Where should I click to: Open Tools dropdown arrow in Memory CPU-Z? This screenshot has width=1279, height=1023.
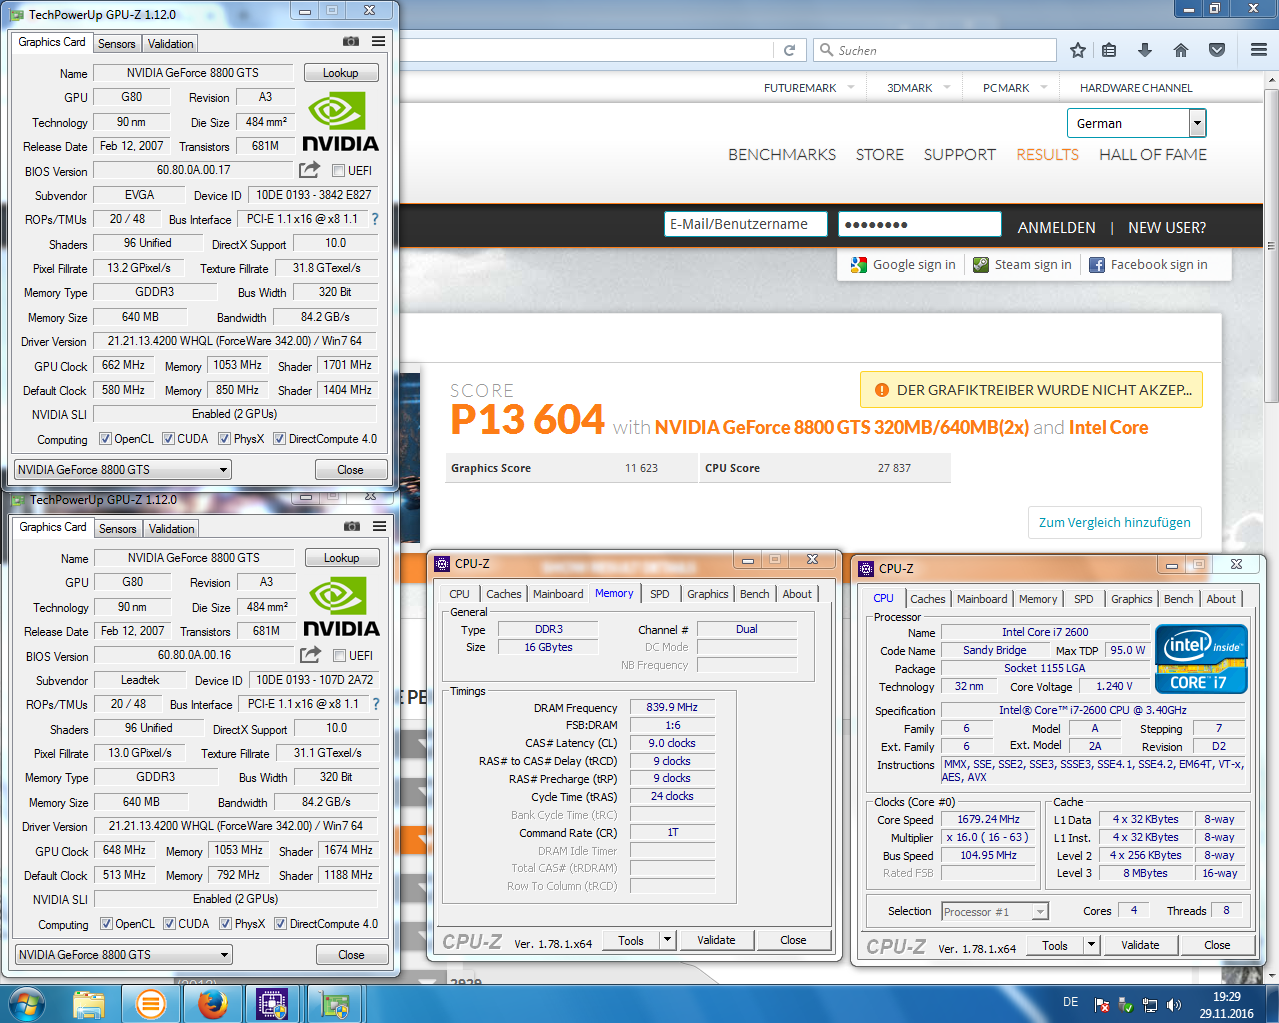(669, 940)
